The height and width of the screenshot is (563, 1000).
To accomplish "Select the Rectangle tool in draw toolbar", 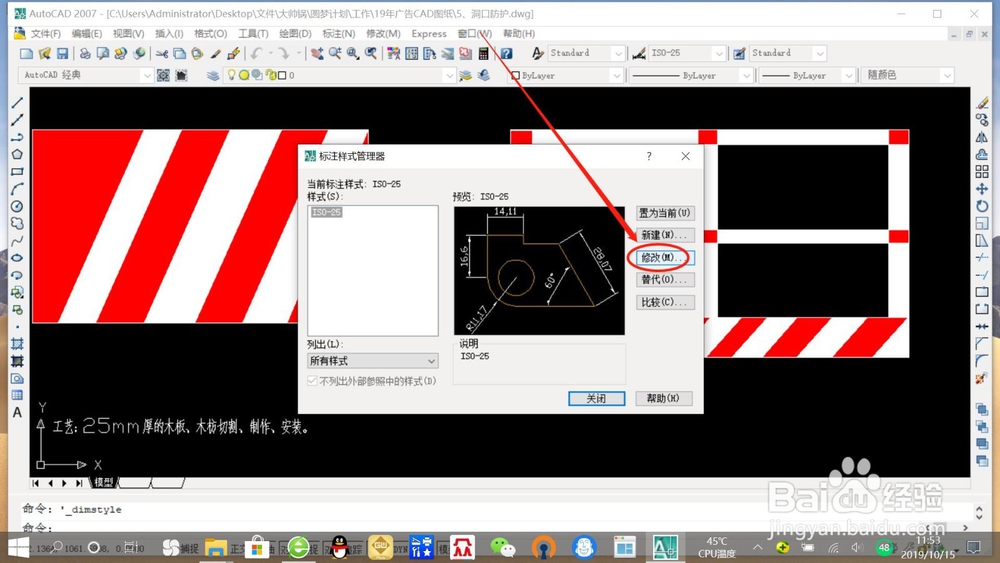I will point(17,172).
